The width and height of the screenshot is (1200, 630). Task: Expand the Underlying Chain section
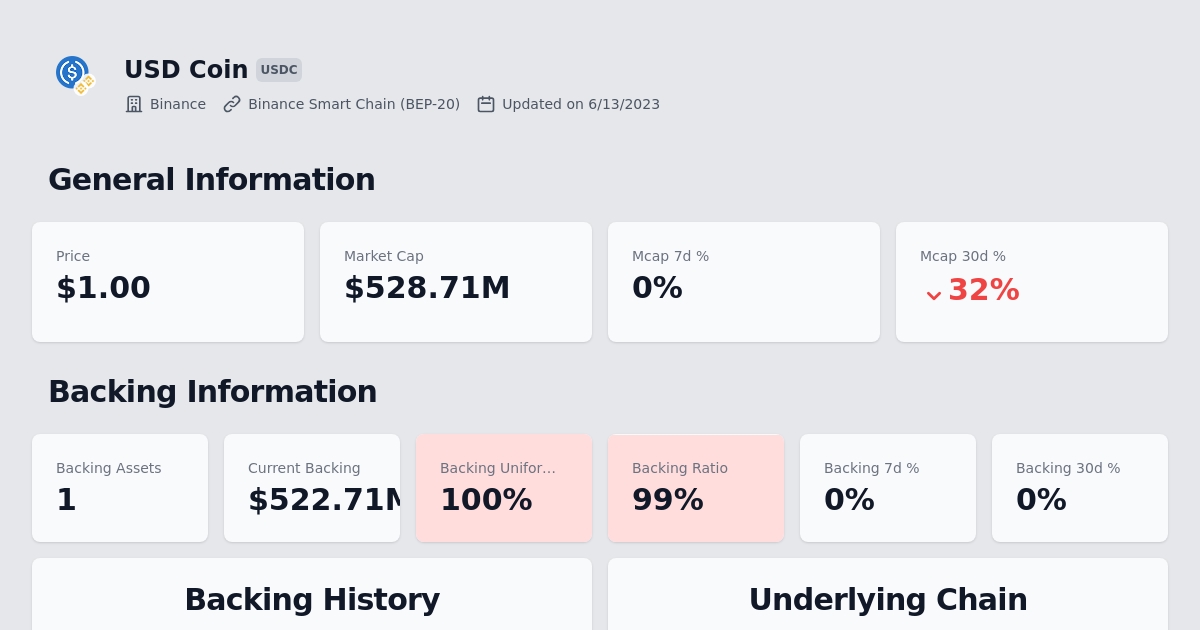888,599
